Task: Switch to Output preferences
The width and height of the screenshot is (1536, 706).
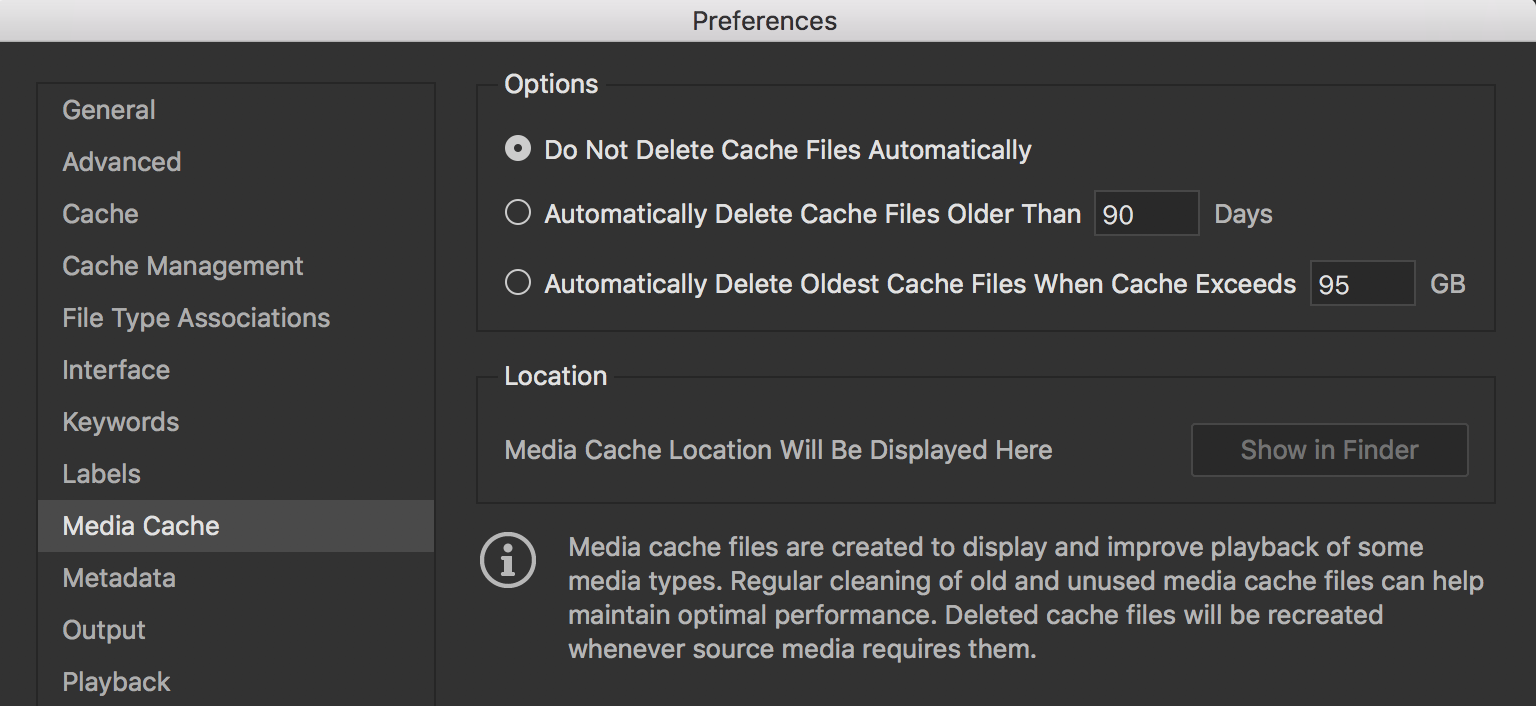Action: tap(104, 630)
